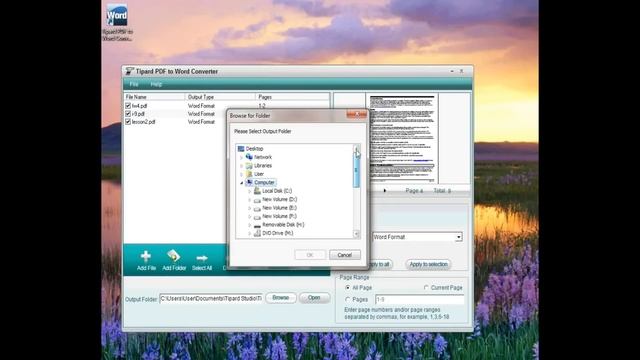Image resolution: width=640 pixels, height=360 pixels.
Task: Click the Select All arrow icon
Action: point(202,258)
